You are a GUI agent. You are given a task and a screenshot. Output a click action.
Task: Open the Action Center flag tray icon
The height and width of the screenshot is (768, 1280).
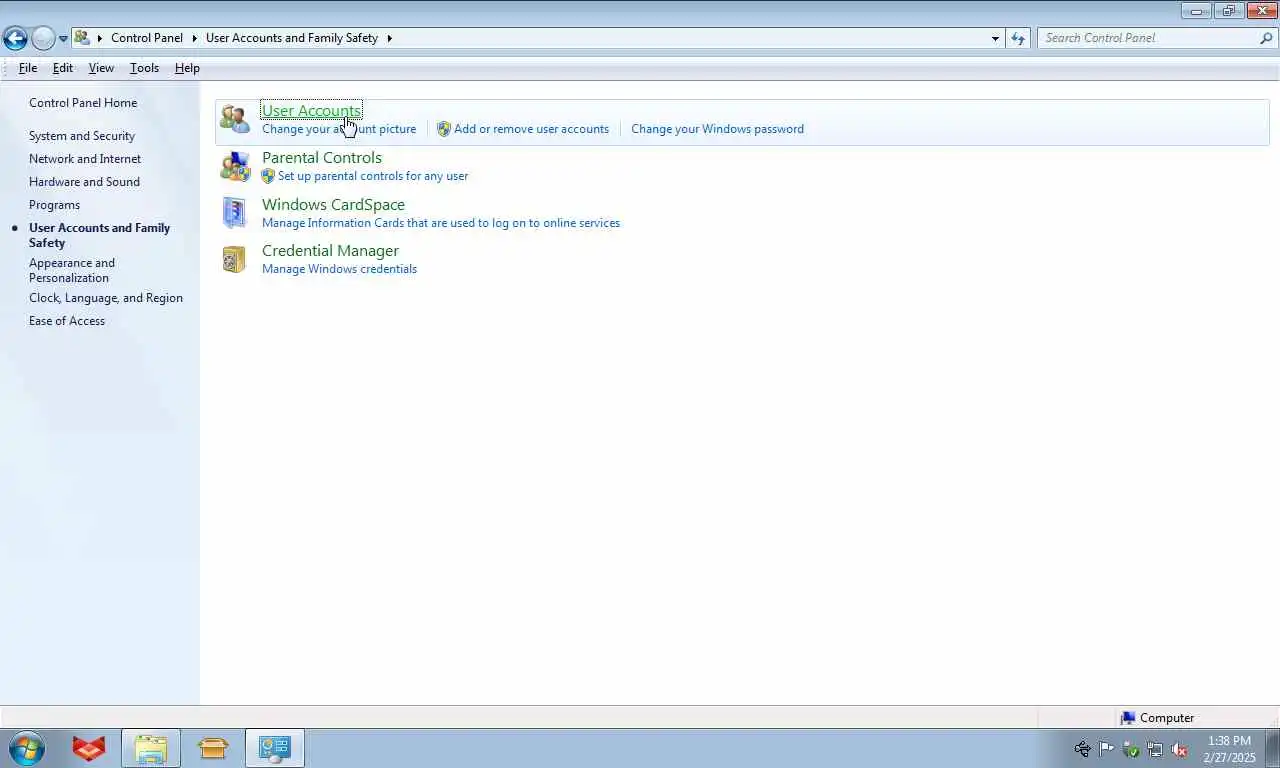[1107, 749]
